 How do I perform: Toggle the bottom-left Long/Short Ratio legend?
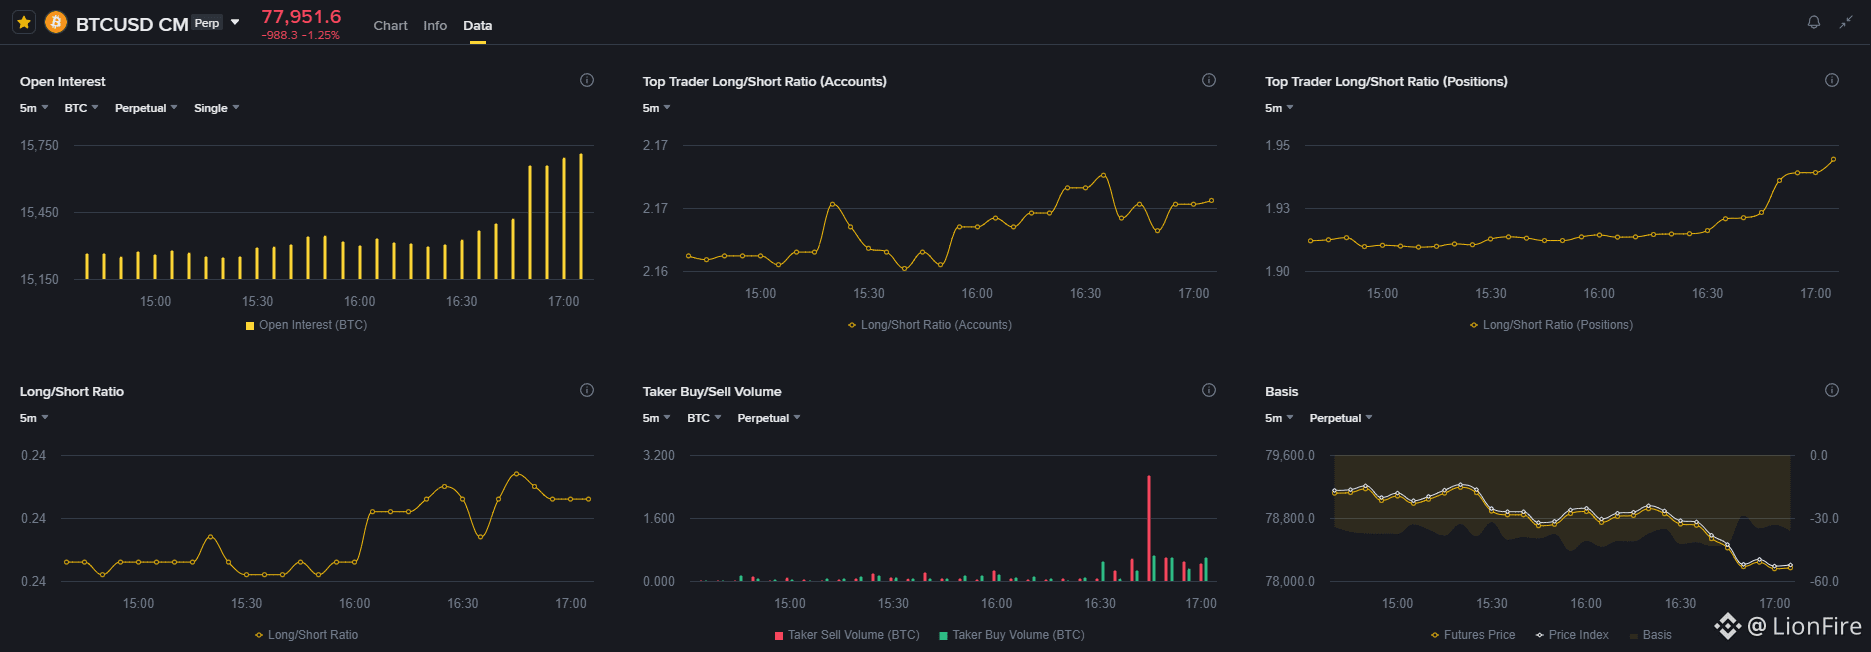click(306, 635)
